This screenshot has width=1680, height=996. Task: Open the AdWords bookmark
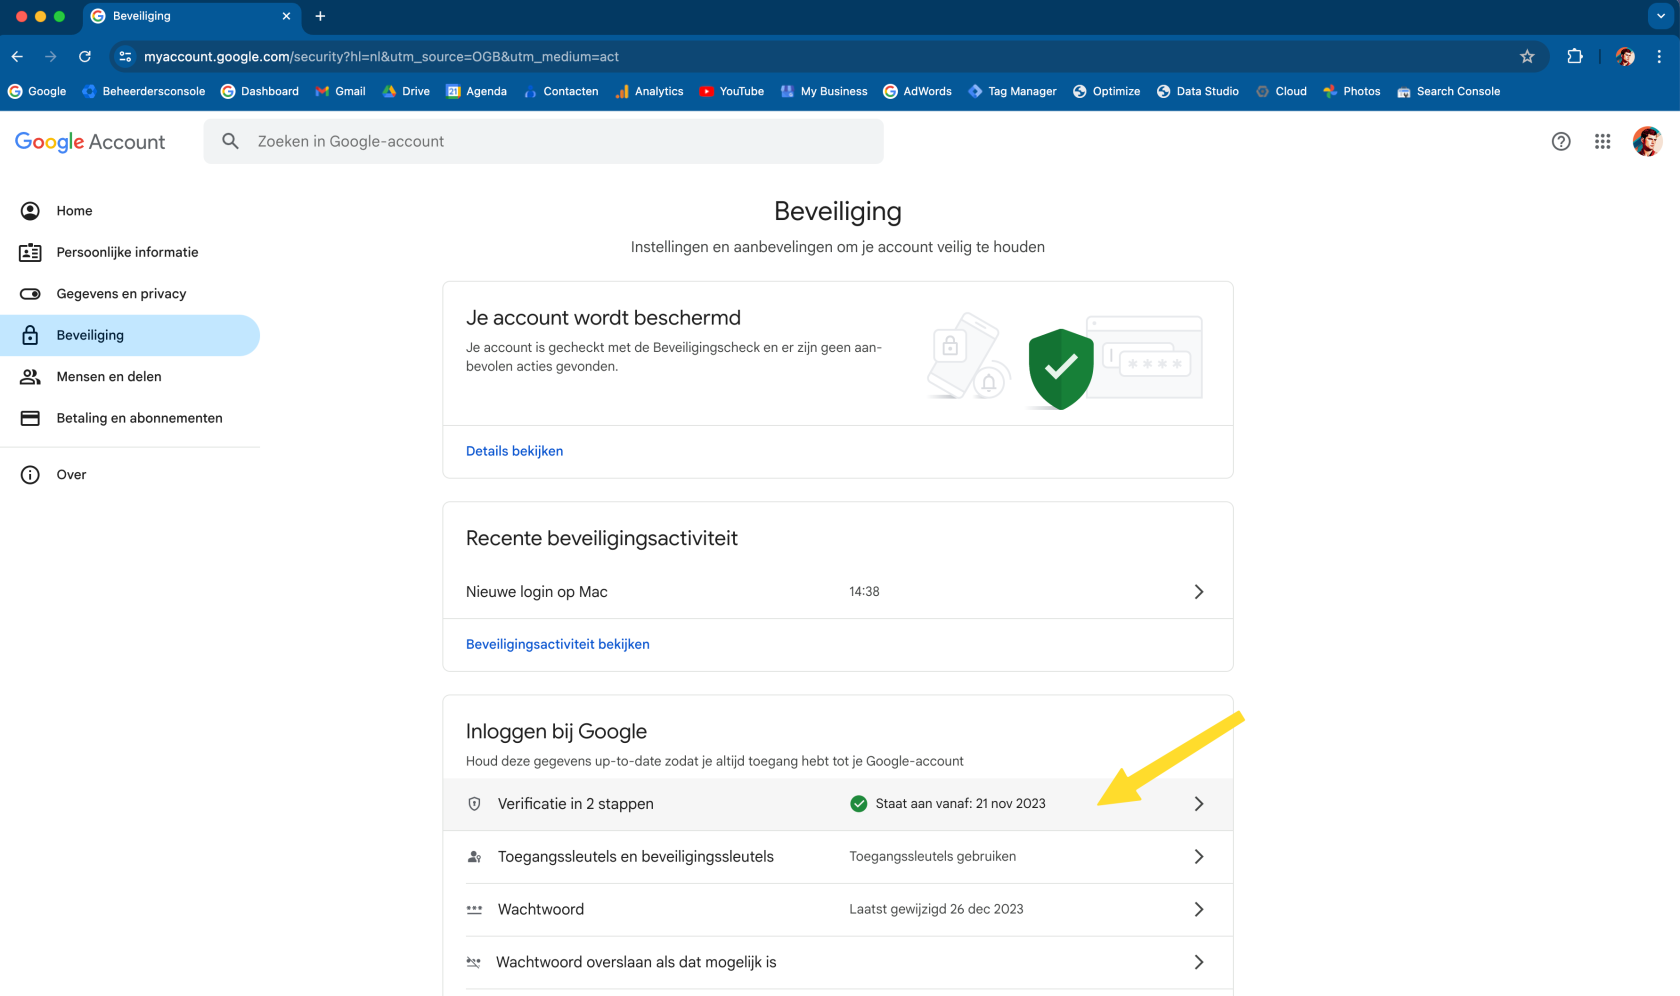[x=917, y=91]
